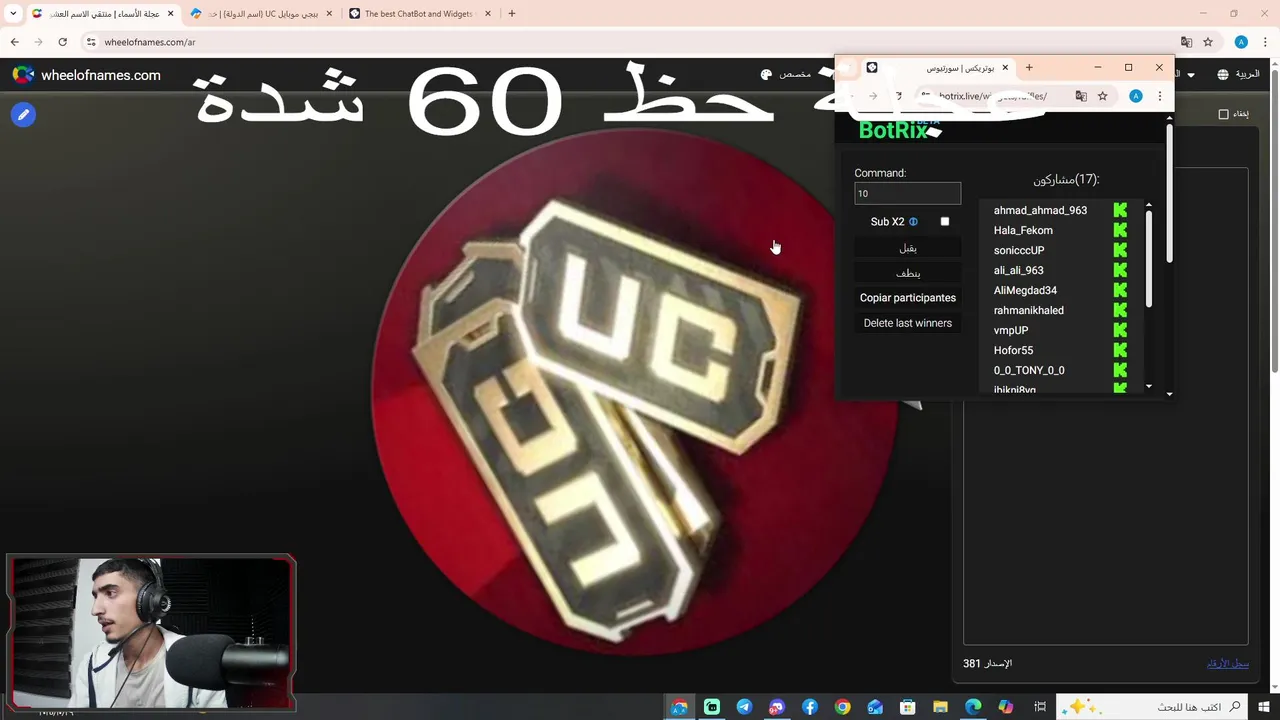Close the ببجي موبايل UC tab
The height and width of the screenshot is (720, 1280).
[x=329, y=14]
